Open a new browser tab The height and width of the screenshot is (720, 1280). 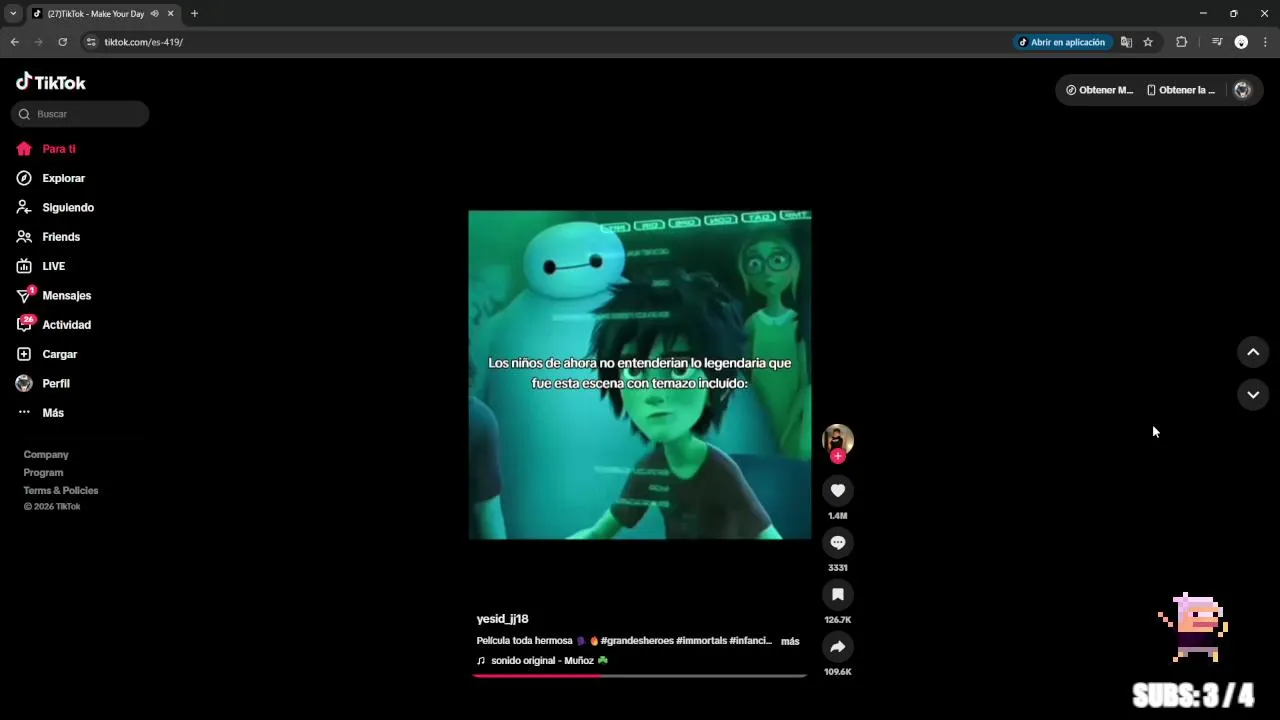tap(194, 14)
